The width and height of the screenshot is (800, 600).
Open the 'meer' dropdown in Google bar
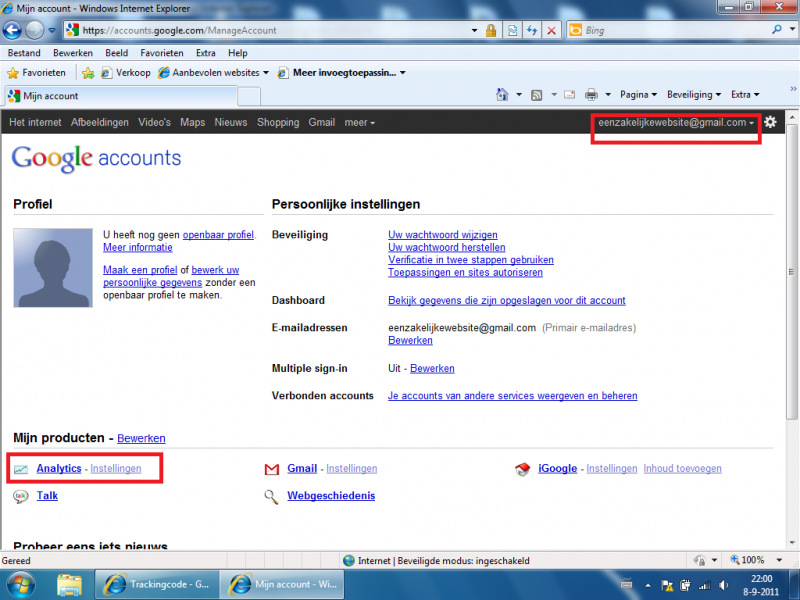point(359,122)
